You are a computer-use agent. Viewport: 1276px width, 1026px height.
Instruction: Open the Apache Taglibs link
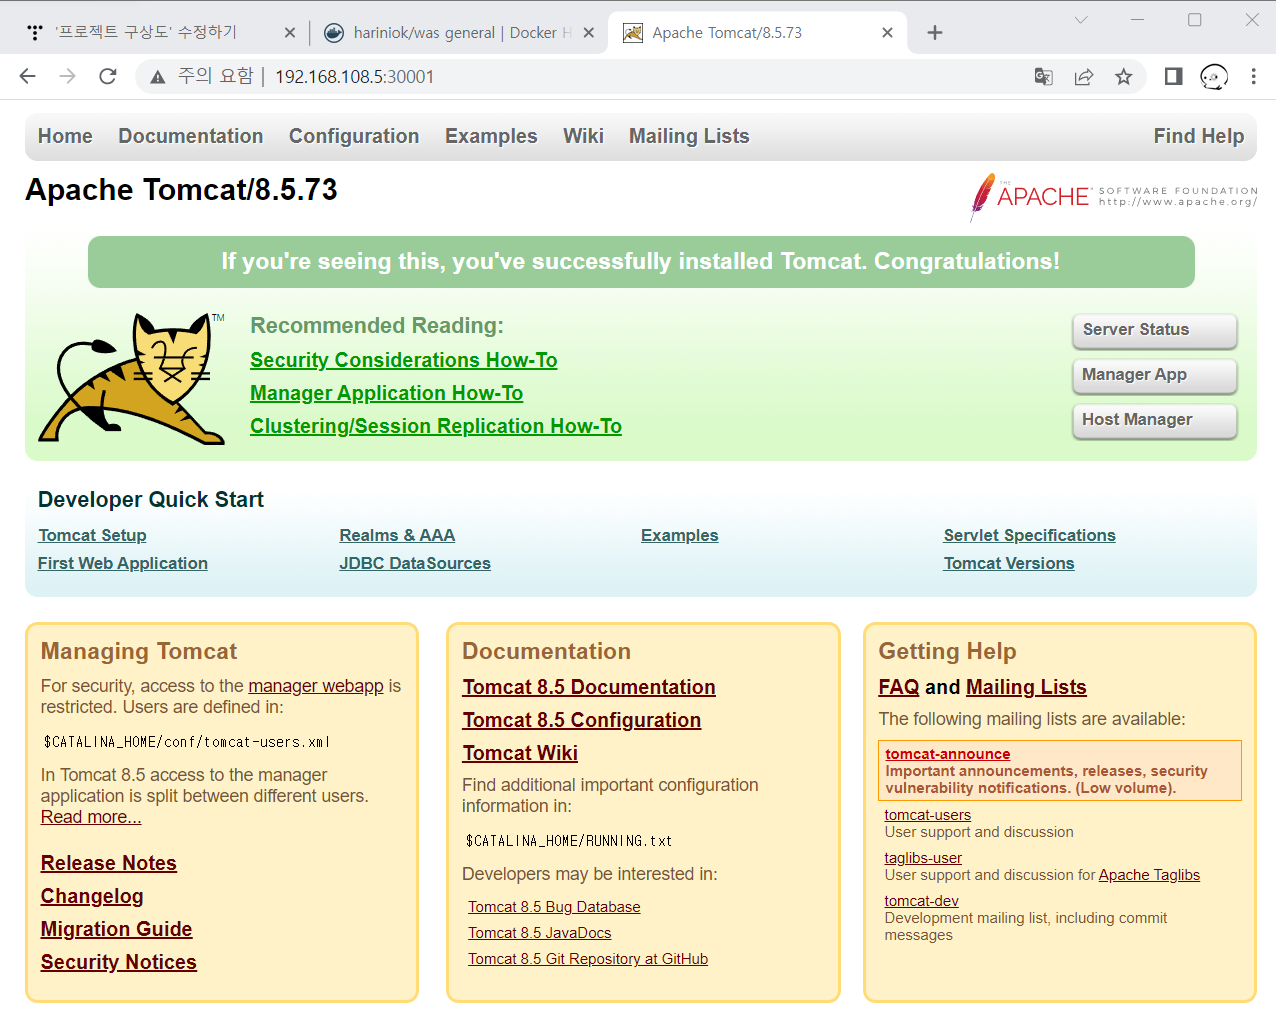1149,875
